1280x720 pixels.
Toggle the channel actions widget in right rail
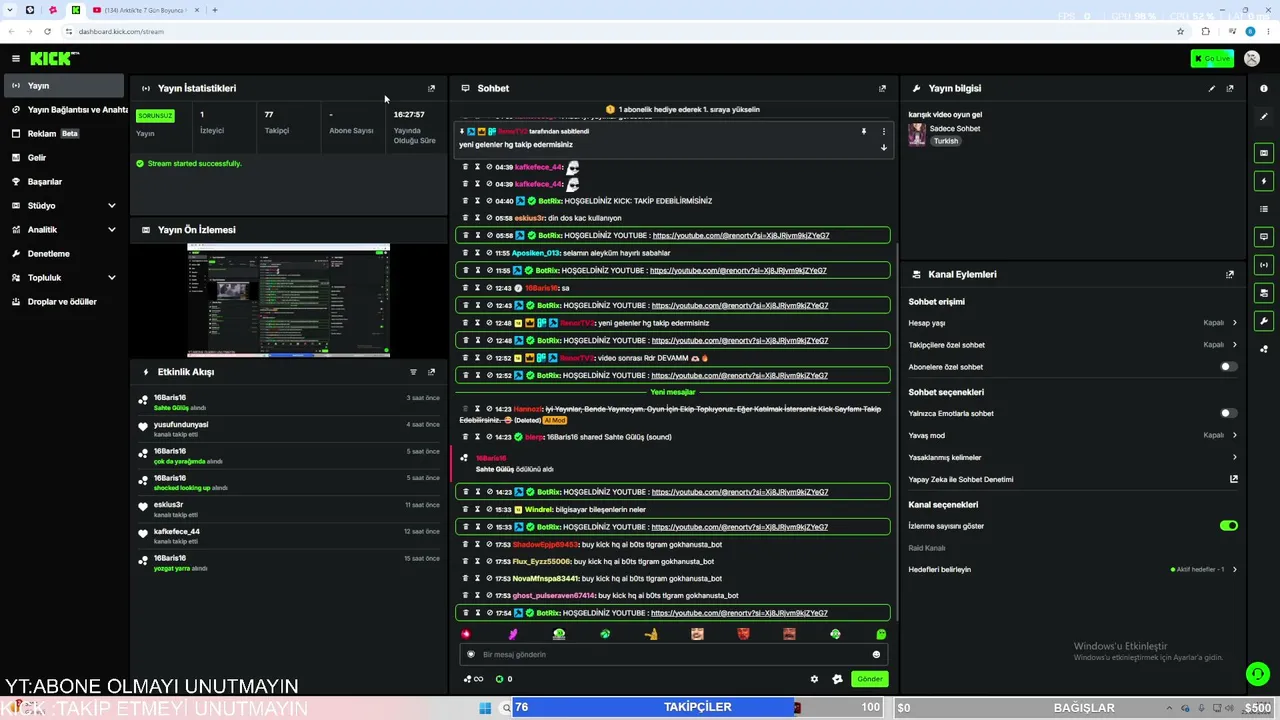(x=1264, y=293)
